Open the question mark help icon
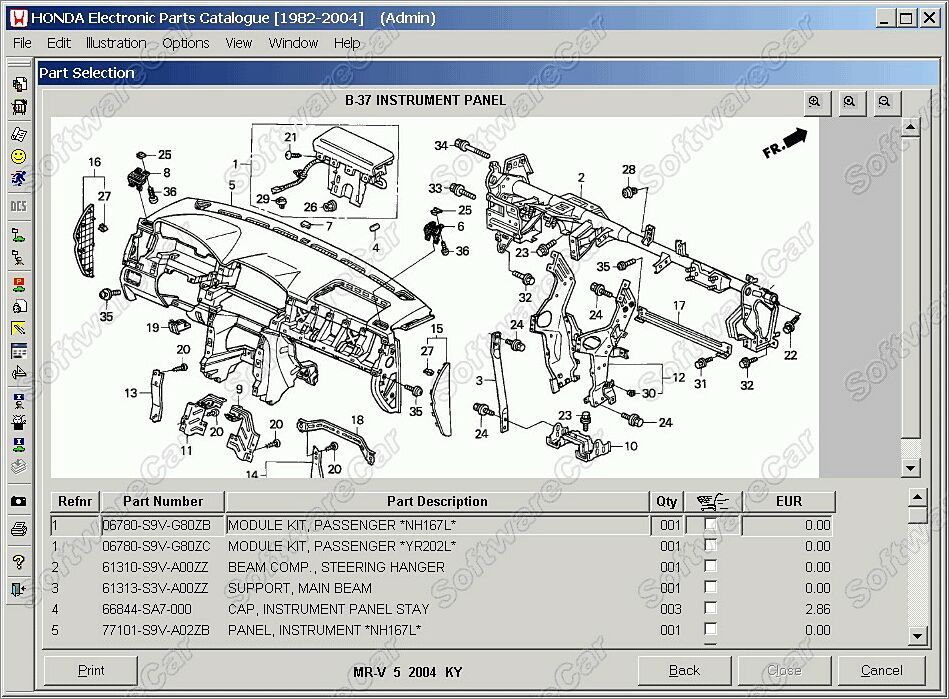 point(19,562)
